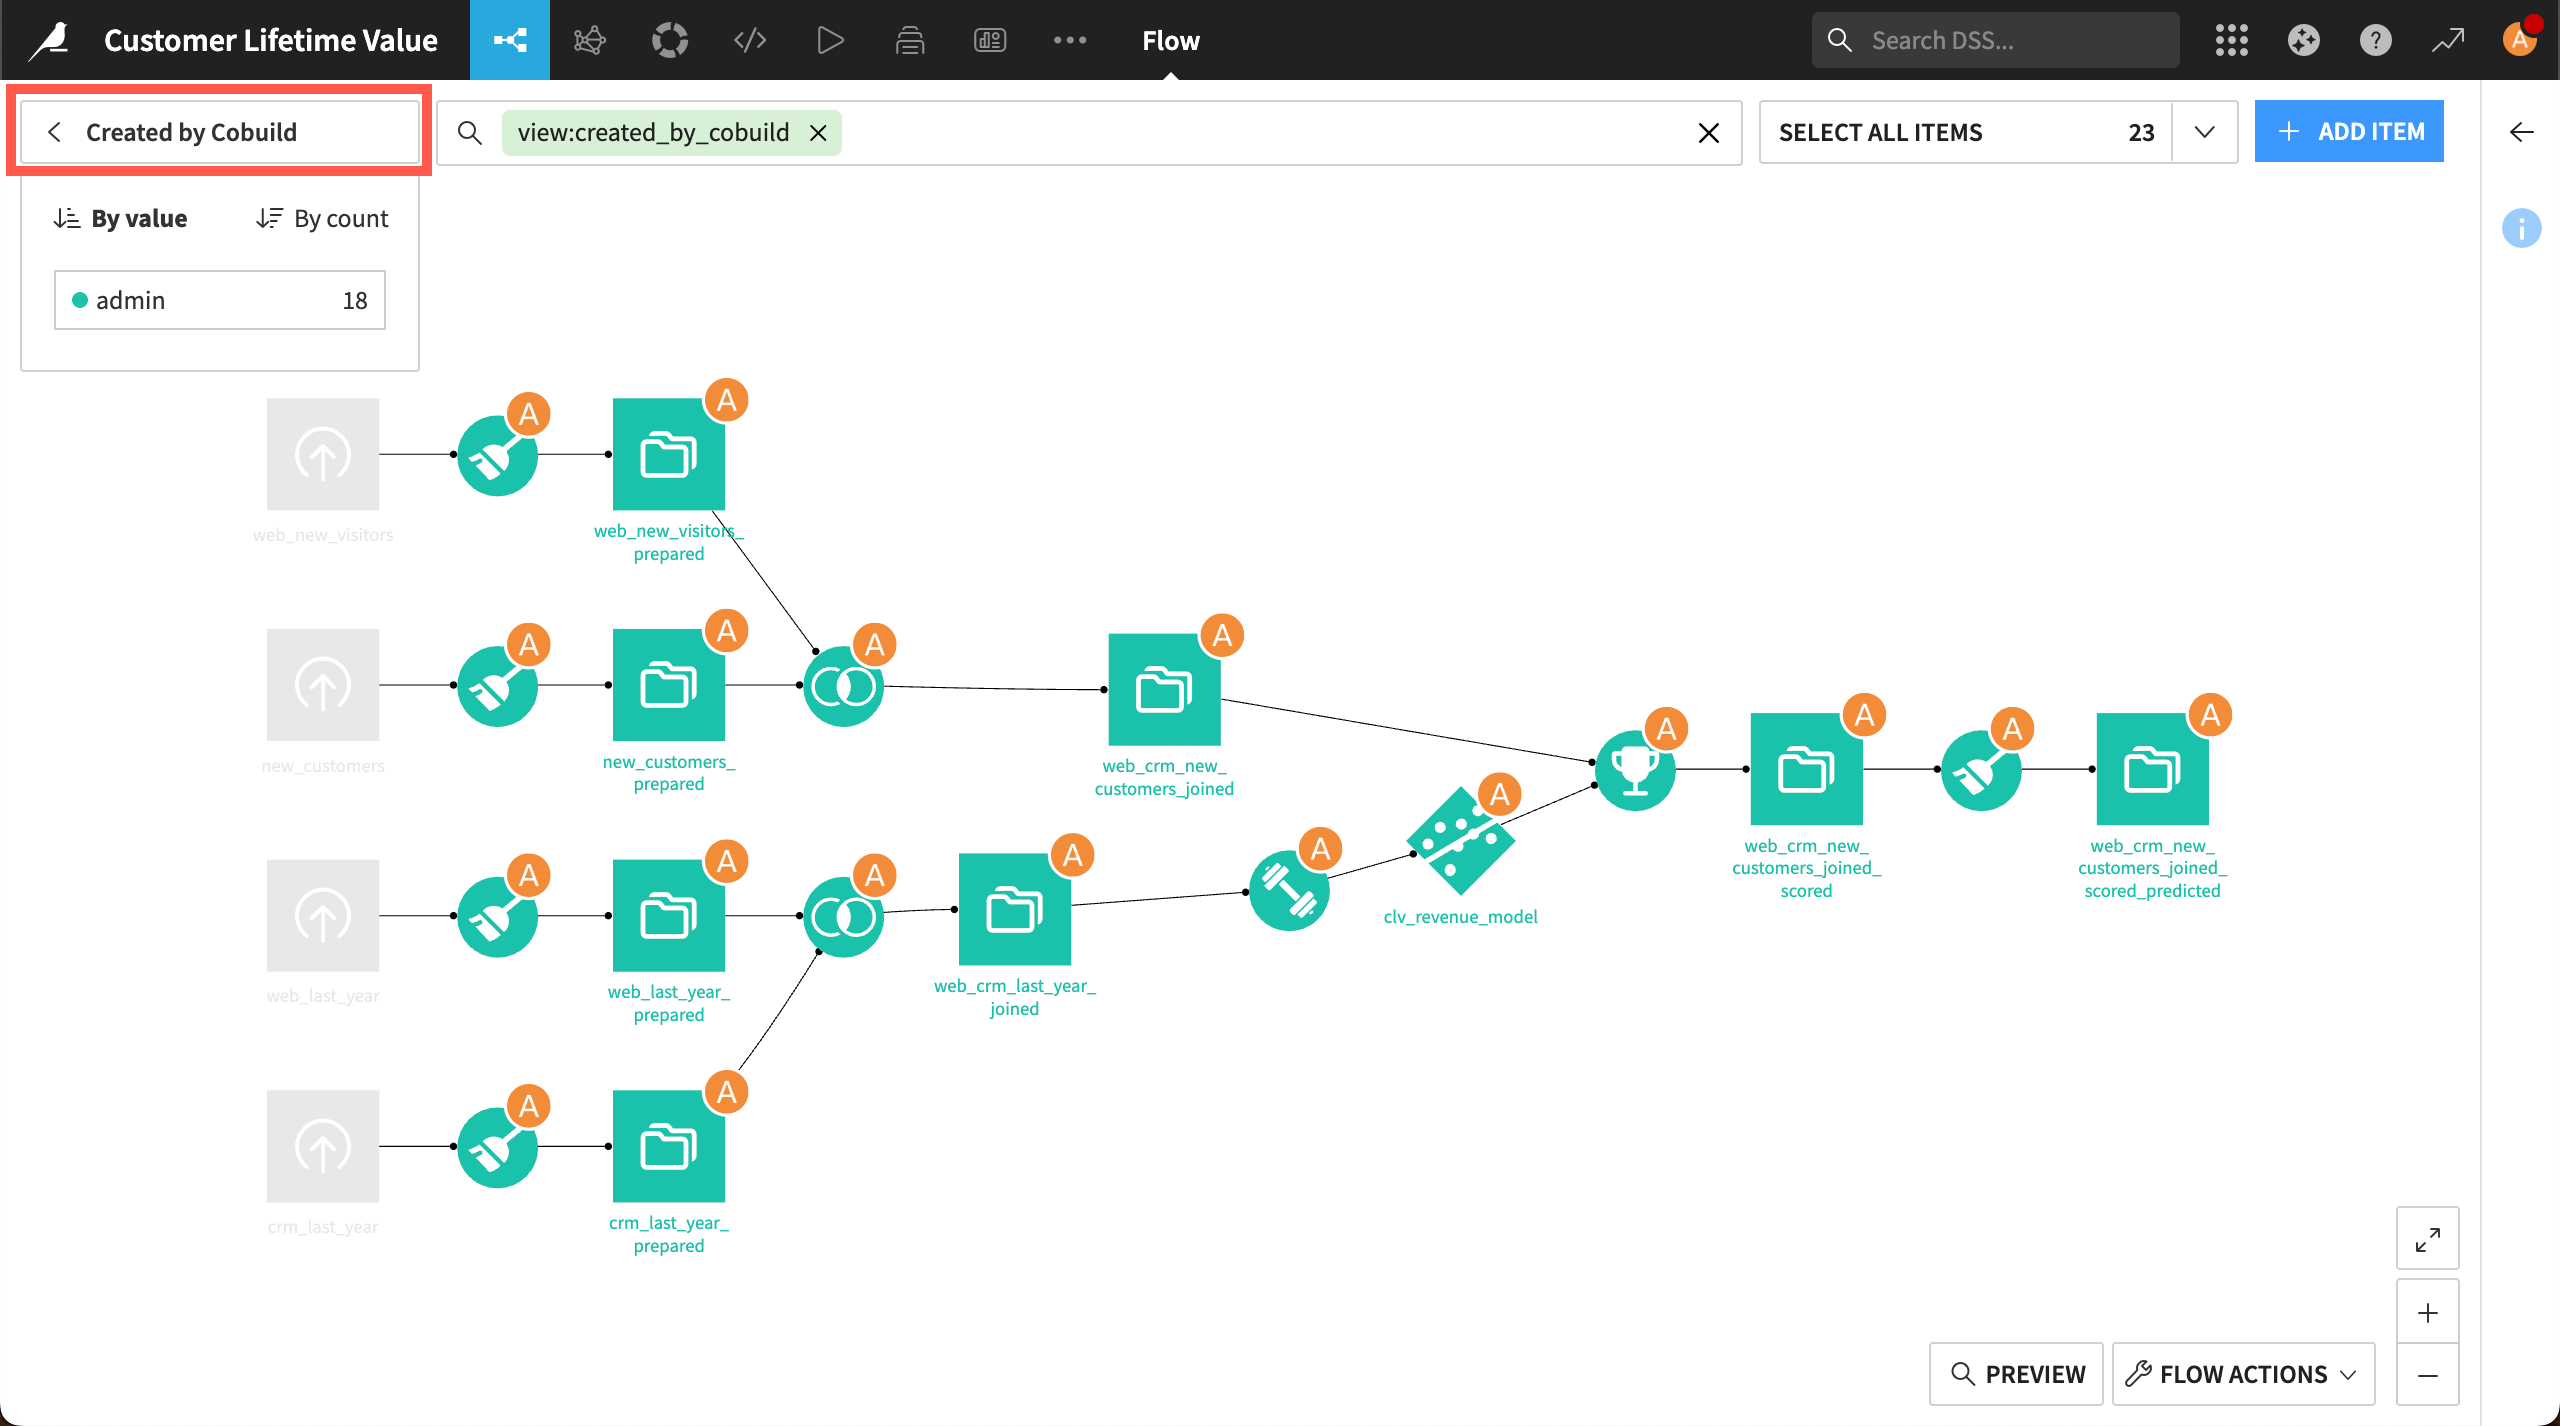The height and width of the screenshot is (1426, 2560).
Task: Open the printer-like tray nav icon
Action: point(910,40)
